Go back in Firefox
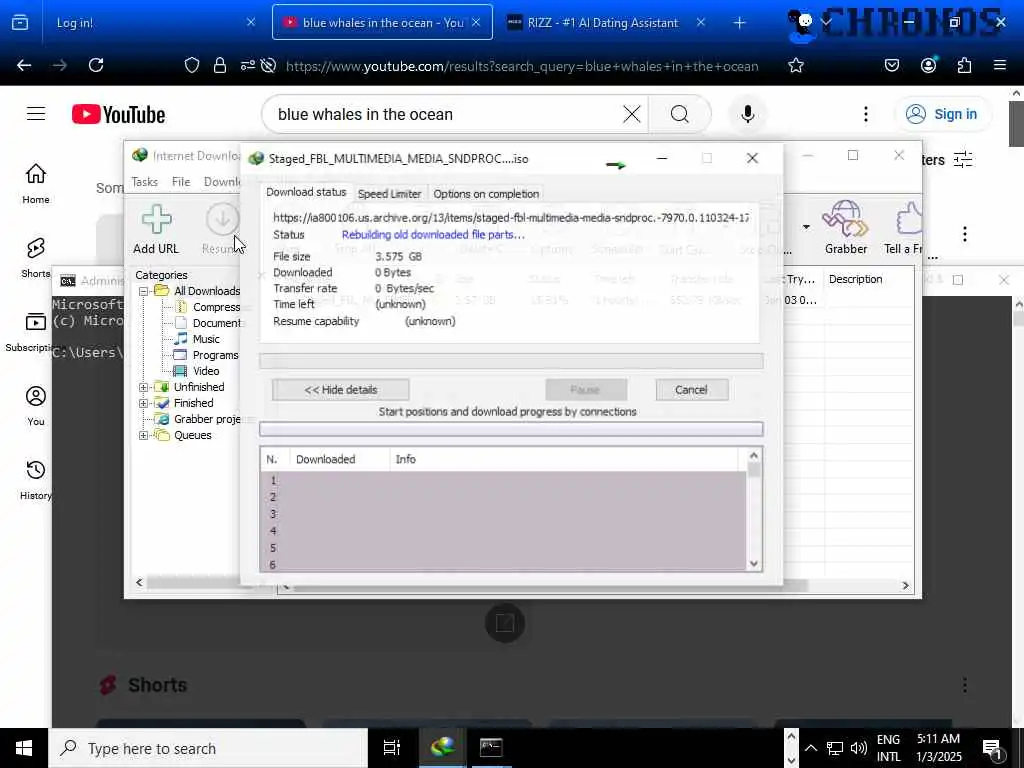This screenshot has height=768, width=1024. [x=24, y=65]
